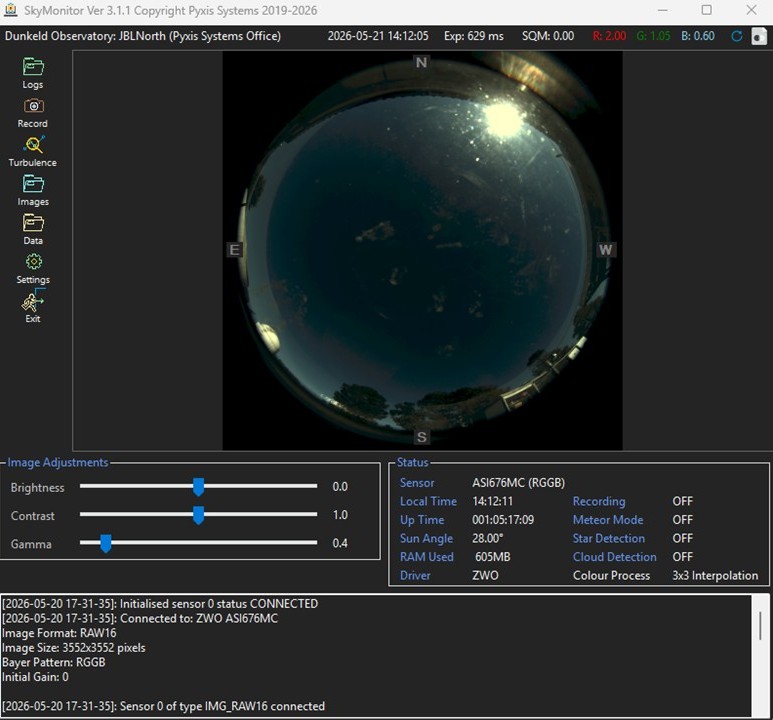Screen dimensions: 773x720
Task: Open the Settings gear icon
Action: tap(34, 262)
